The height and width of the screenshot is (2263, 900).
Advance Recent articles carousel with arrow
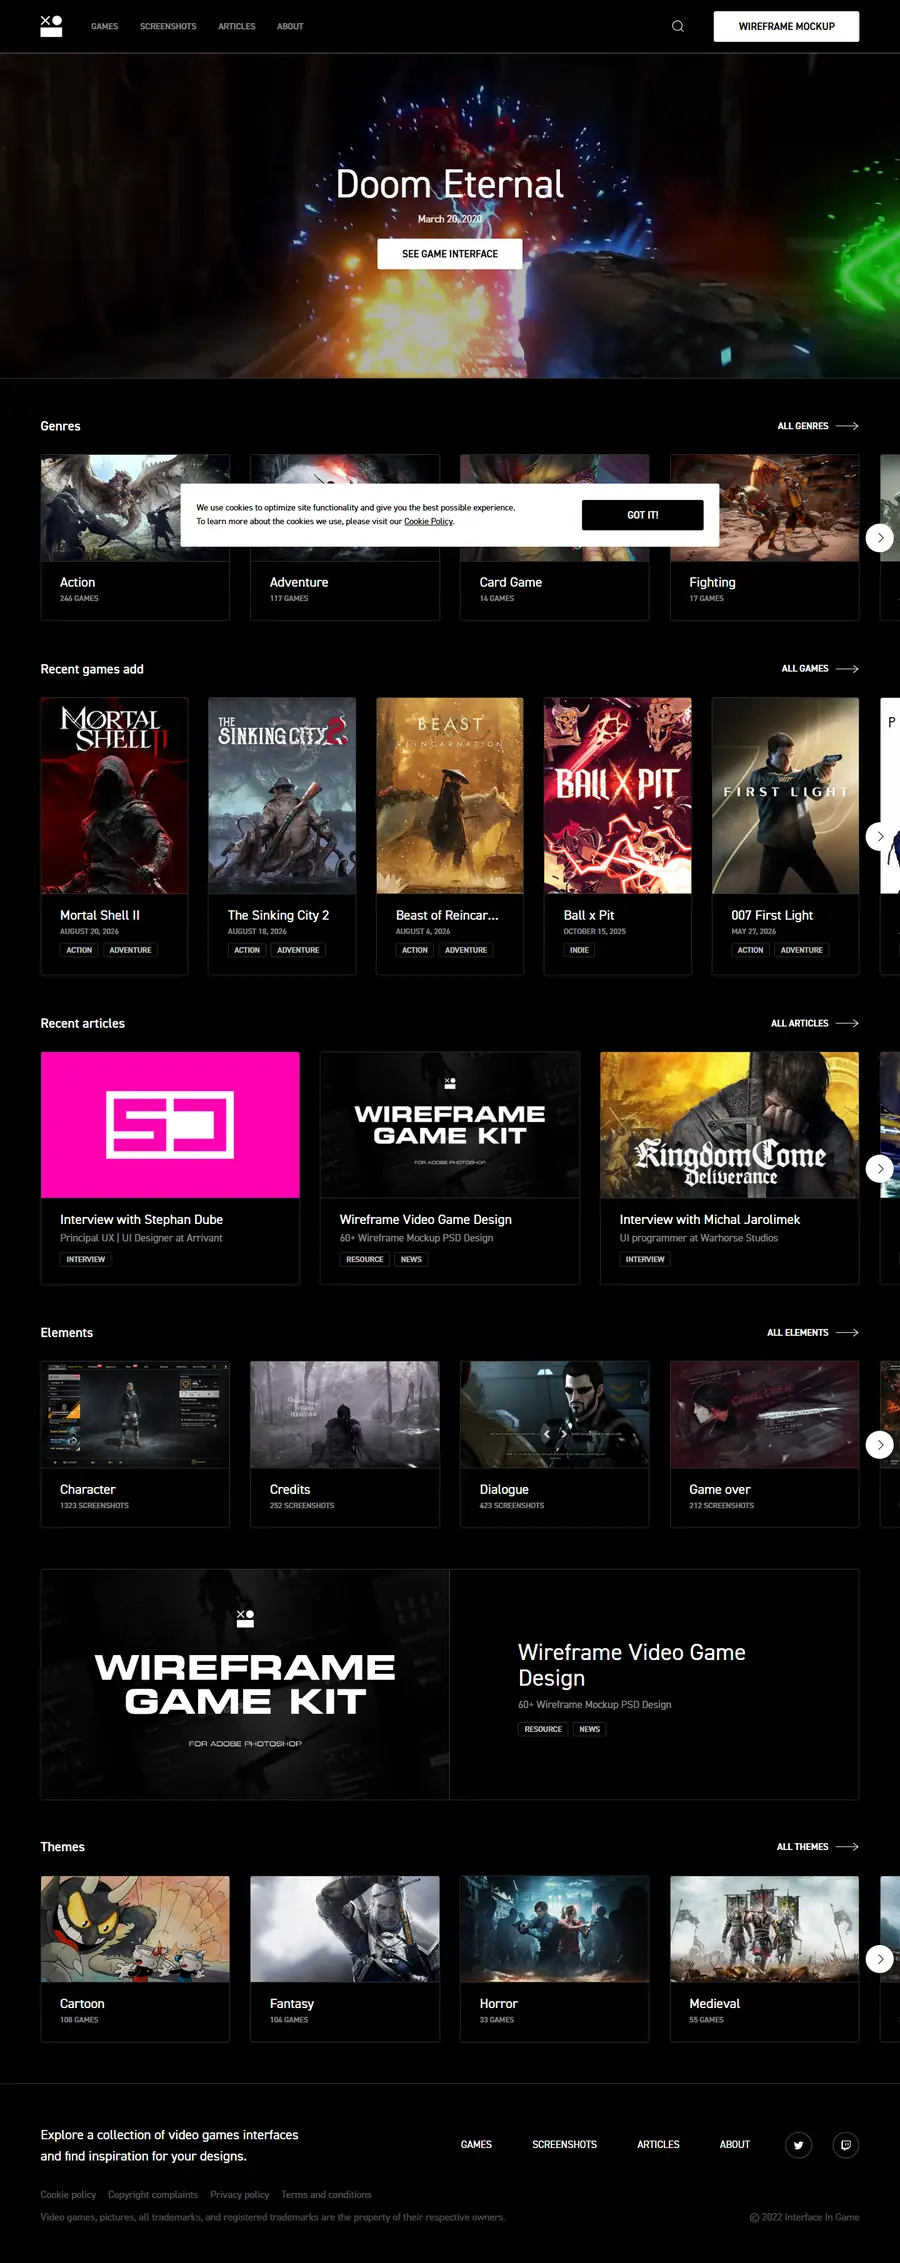879,1168
